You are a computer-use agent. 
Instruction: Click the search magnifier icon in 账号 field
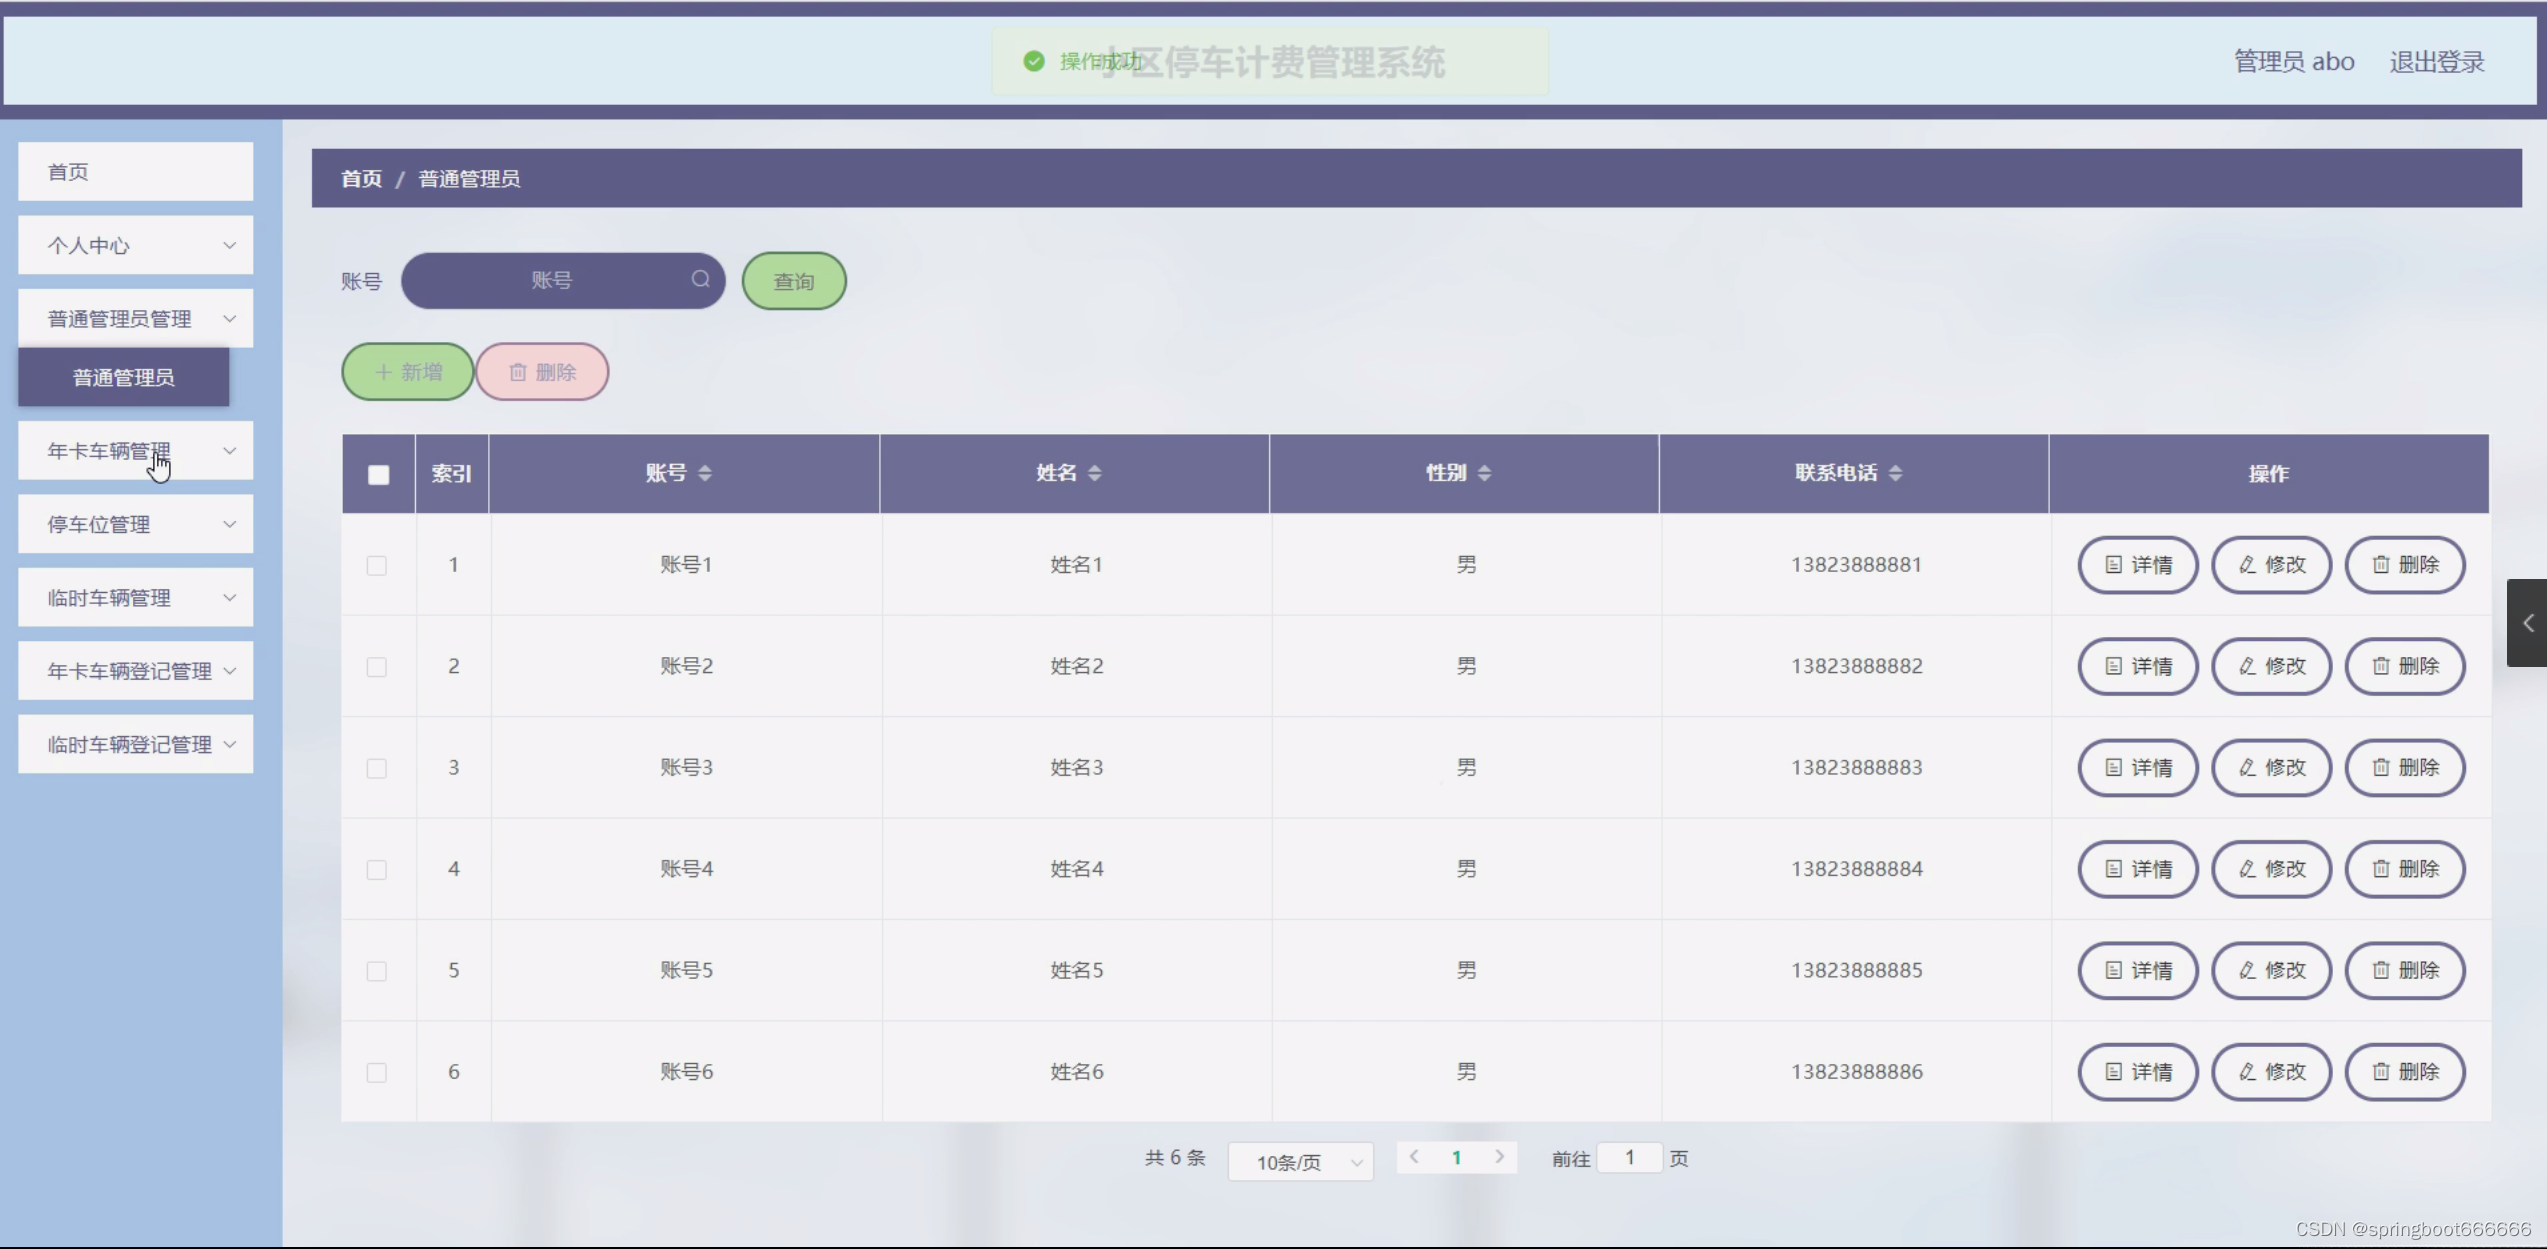(700, 280)
